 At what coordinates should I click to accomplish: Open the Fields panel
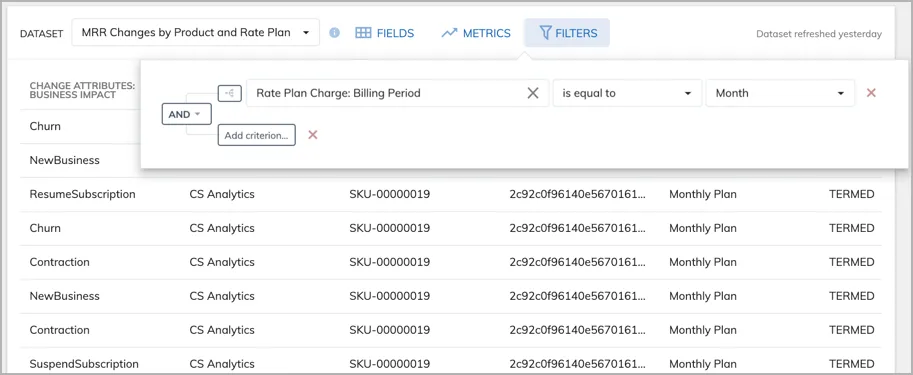(385, 33)
